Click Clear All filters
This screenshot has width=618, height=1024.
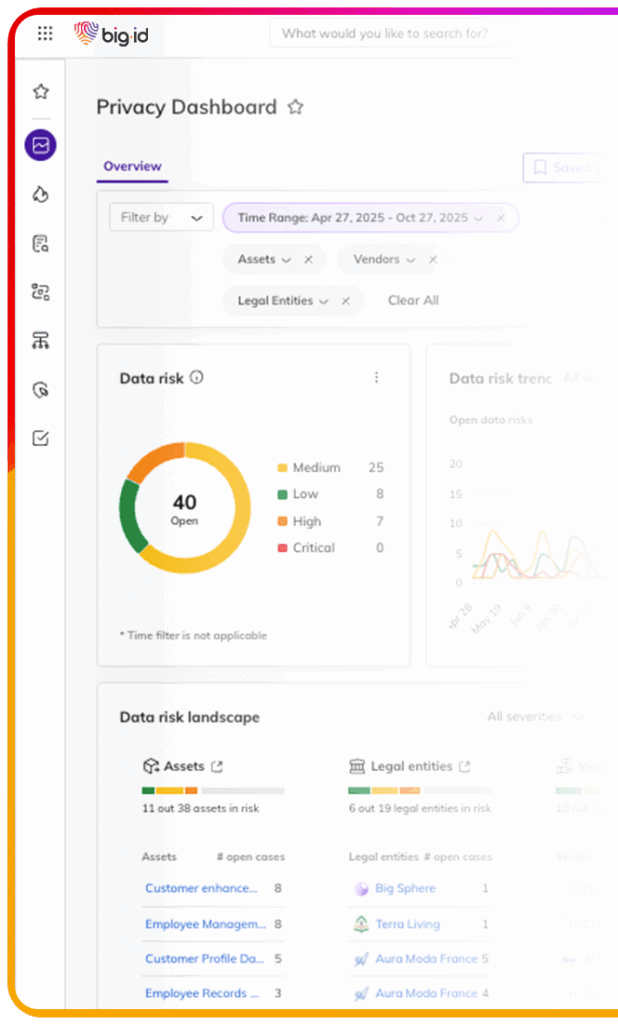[413, 301]
